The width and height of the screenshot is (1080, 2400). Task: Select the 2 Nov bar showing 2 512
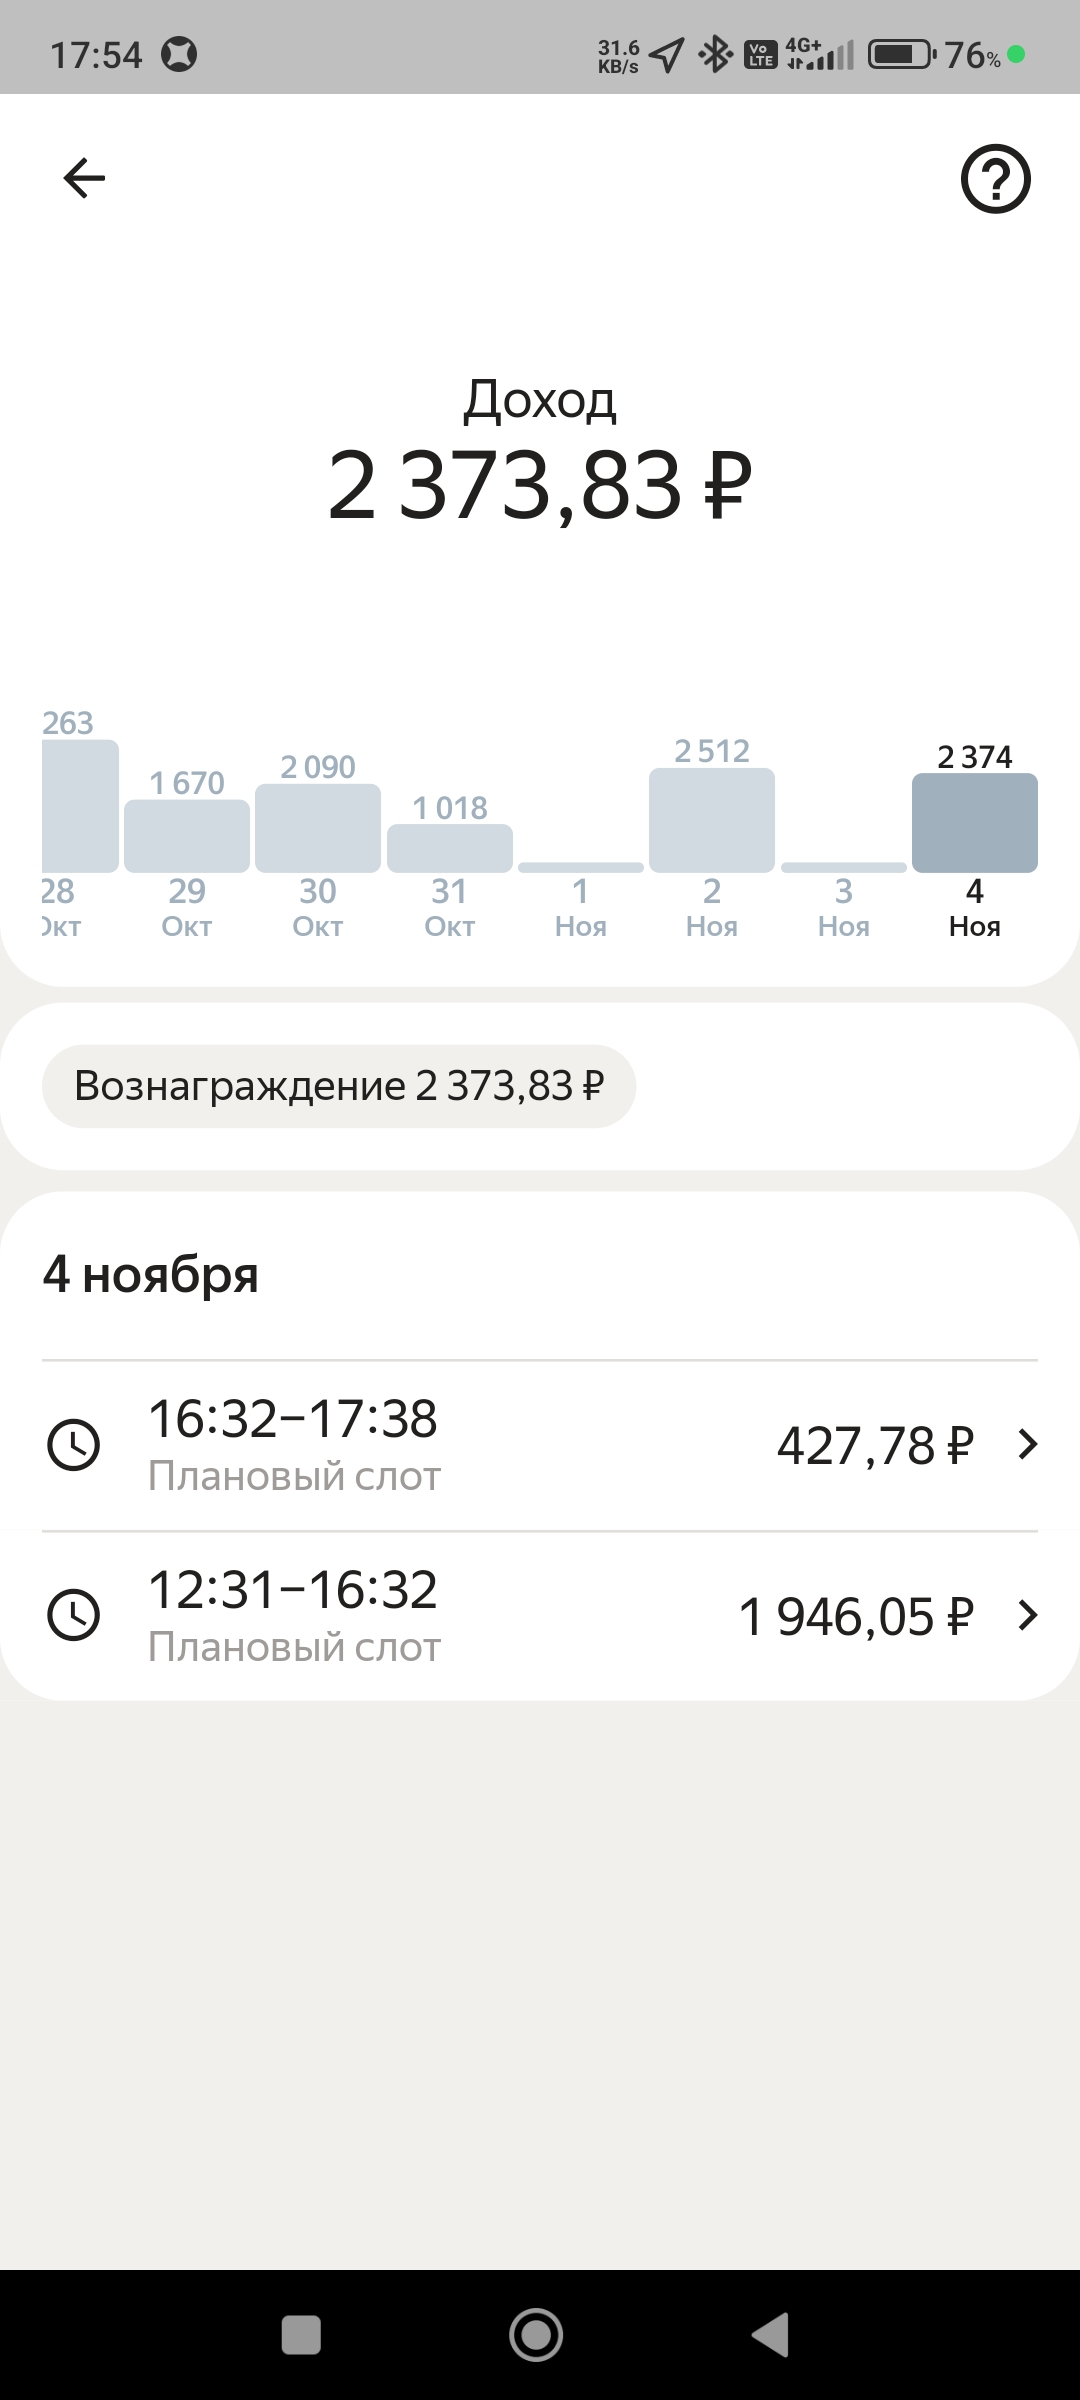(x=712, y=820)
